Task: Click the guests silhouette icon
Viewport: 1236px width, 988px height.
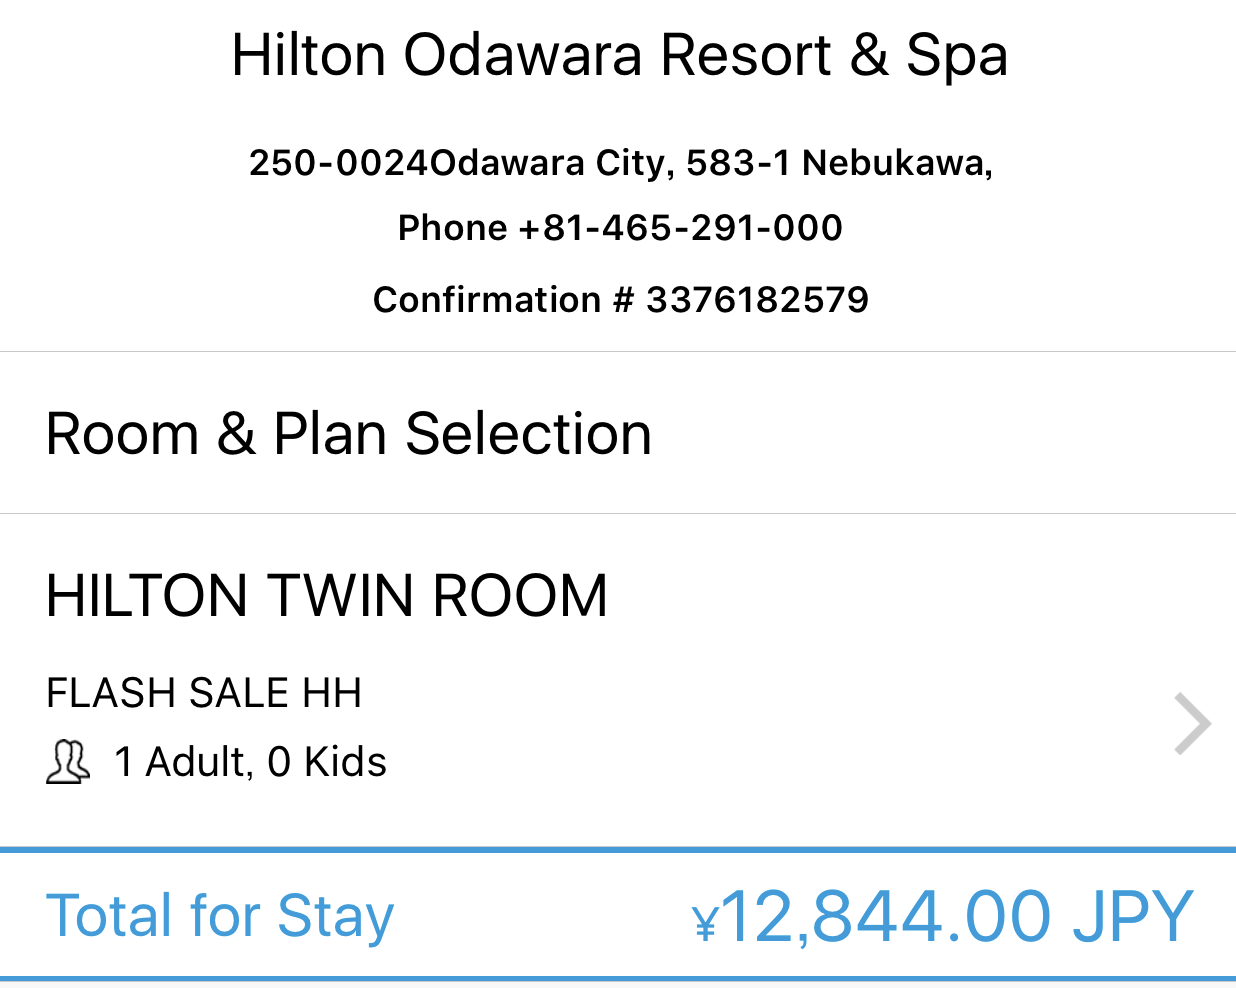Action: coord(68,762)
